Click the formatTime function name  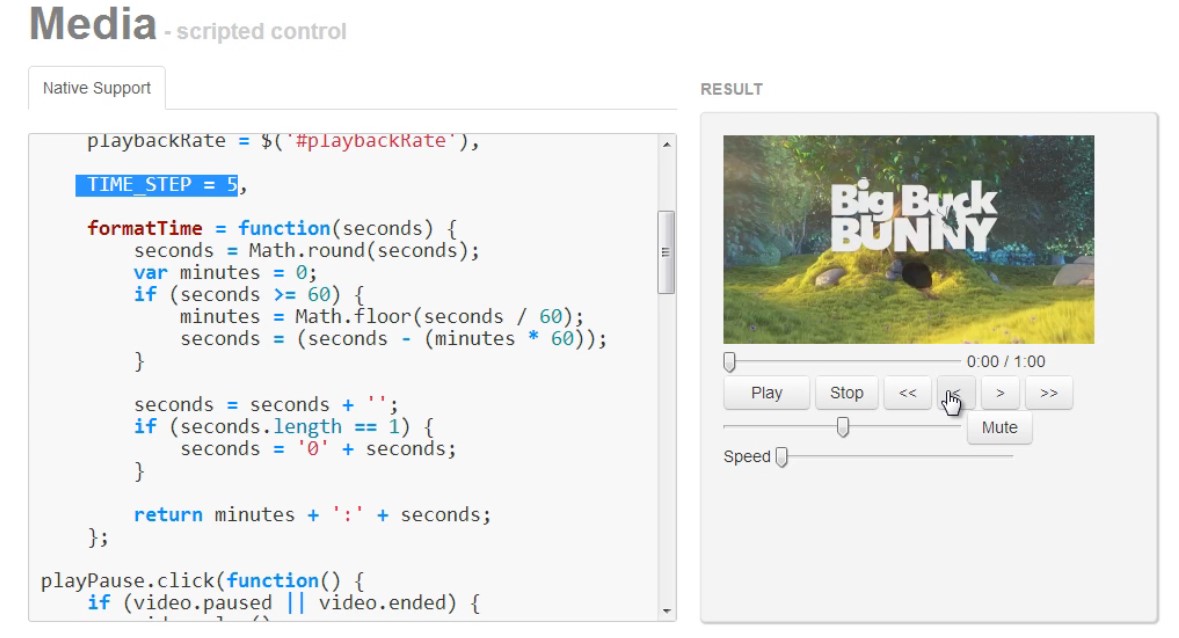[145, 228]
